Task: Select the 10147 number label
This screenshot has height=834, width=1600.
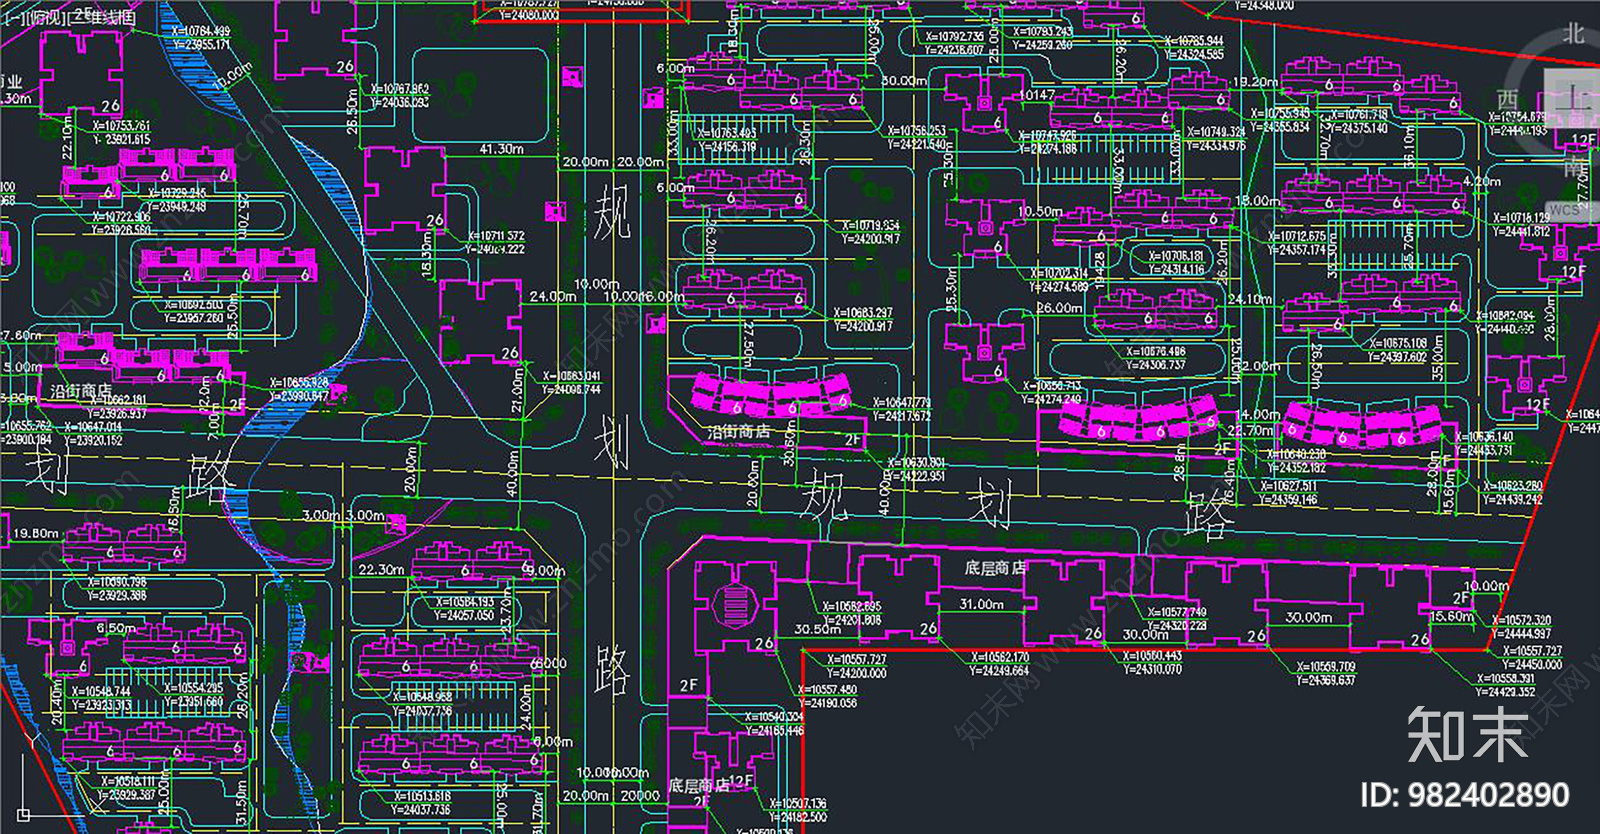Action: pos(1037,95)
